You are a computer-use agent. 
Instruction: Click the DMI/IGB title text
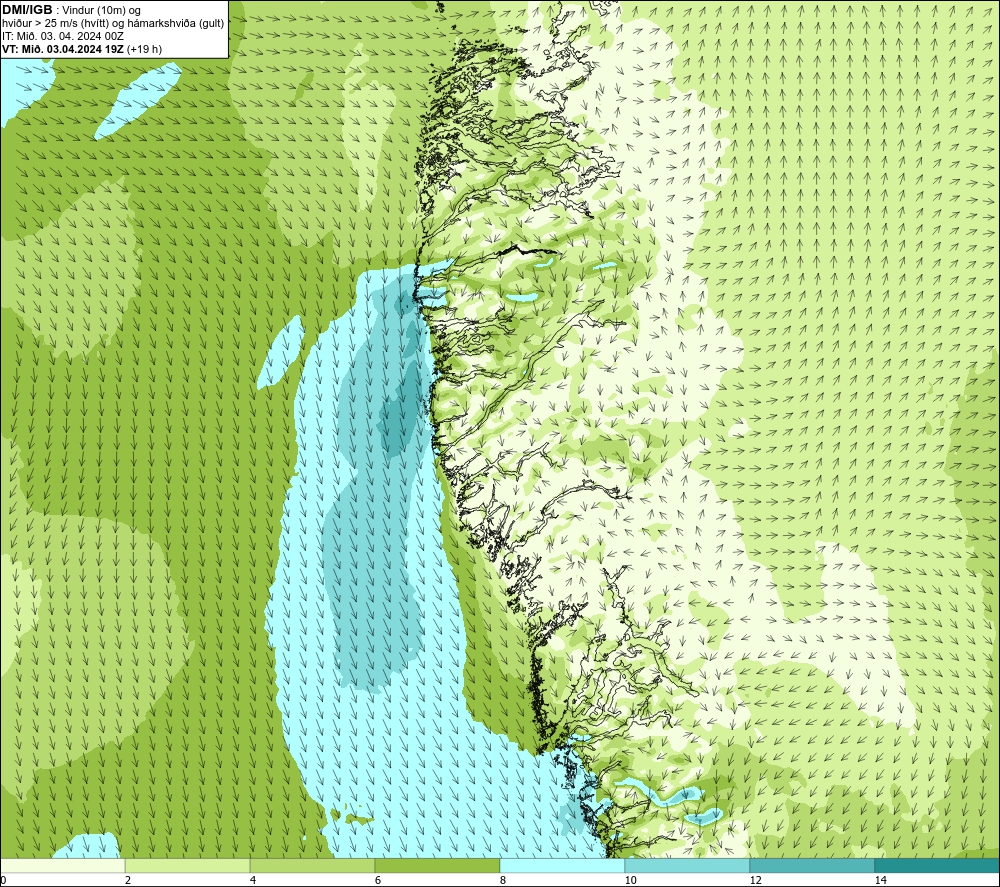[x=27, y=10]
